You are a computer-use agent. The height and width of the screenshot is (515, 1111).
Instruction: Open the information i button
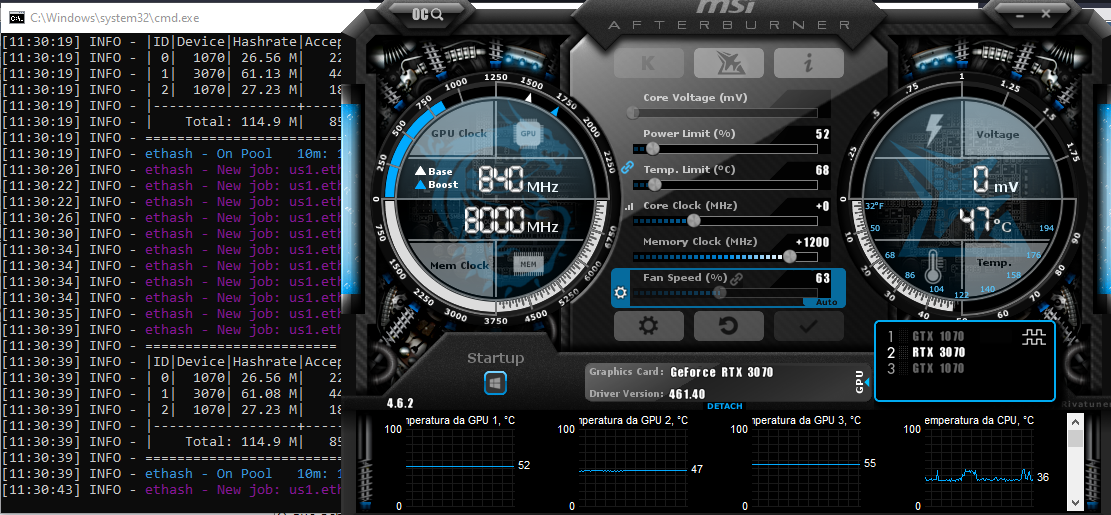[808, 63]
